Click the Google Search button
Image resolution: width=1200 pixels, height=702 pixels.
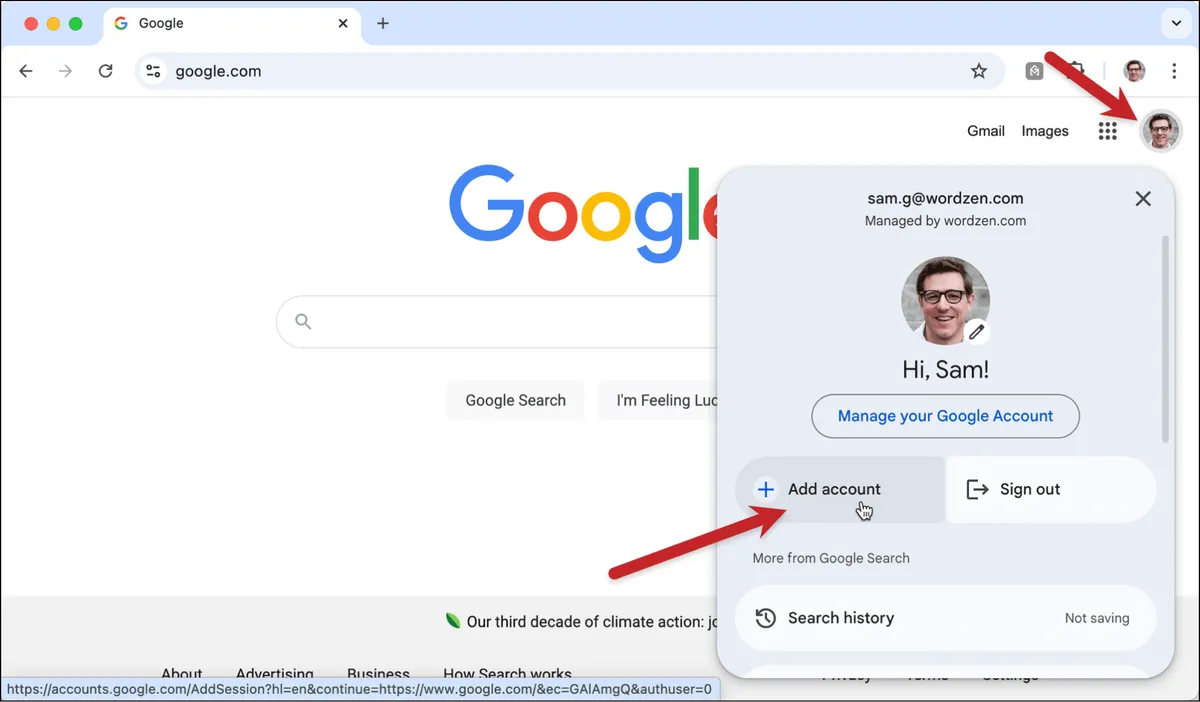click(x=516, y=400)
